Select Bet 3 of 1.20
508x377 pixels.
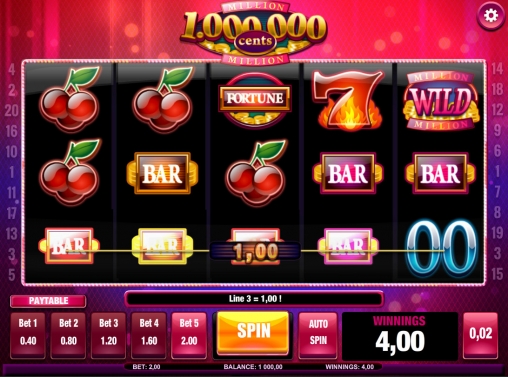109,335
